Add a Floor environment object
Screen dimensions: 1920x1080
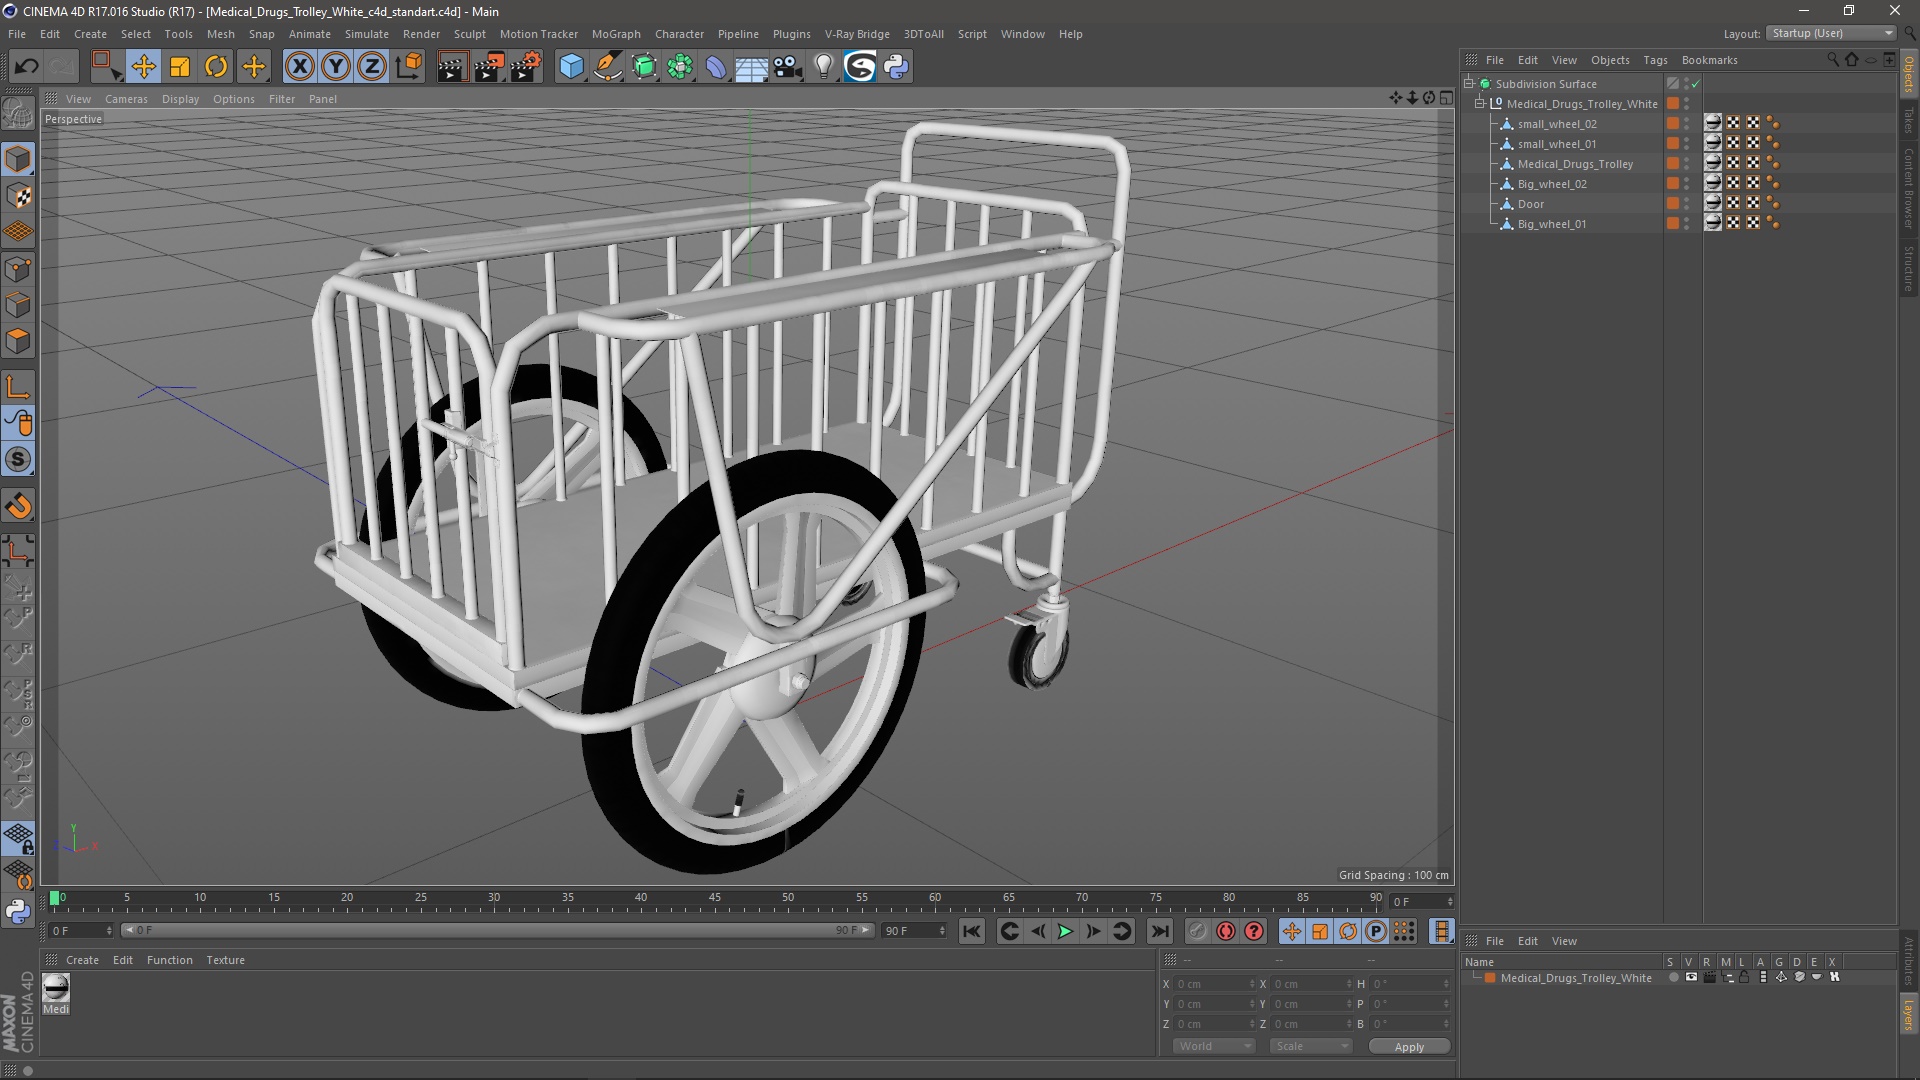[x=752, y=67]
